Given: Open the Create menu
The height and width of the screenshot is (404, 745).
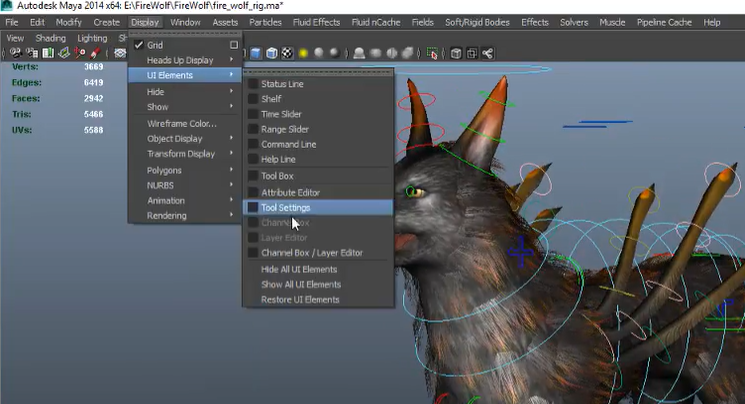Looking at the screenshot, I should [x=106, y=22].
